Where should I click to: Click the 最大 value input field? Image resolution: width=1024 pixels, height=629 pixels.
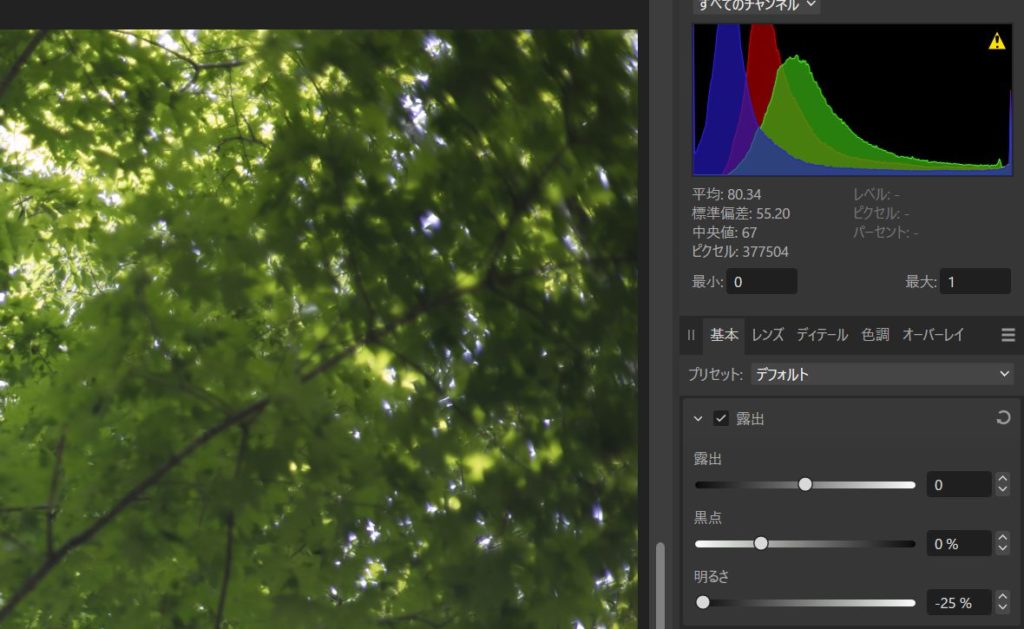coord(975,282)
